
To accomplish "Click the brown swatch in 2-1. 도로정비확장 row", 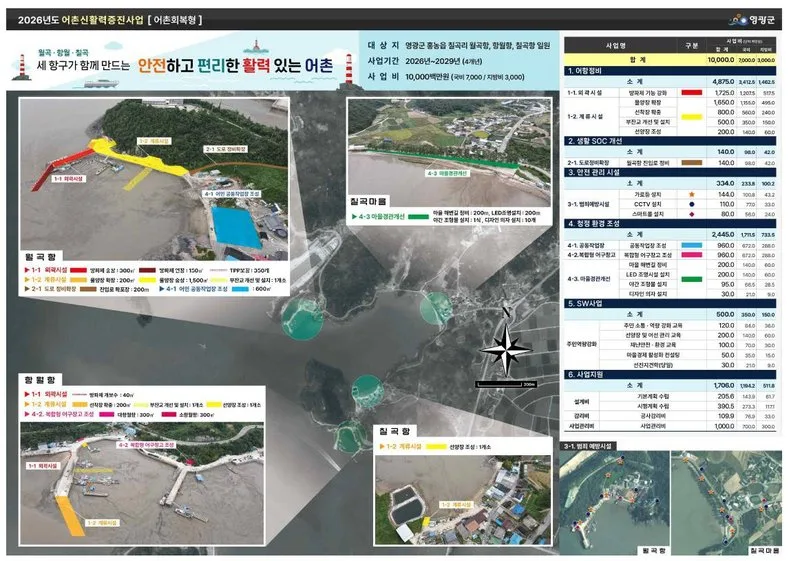I will click(x=691, y=163).
